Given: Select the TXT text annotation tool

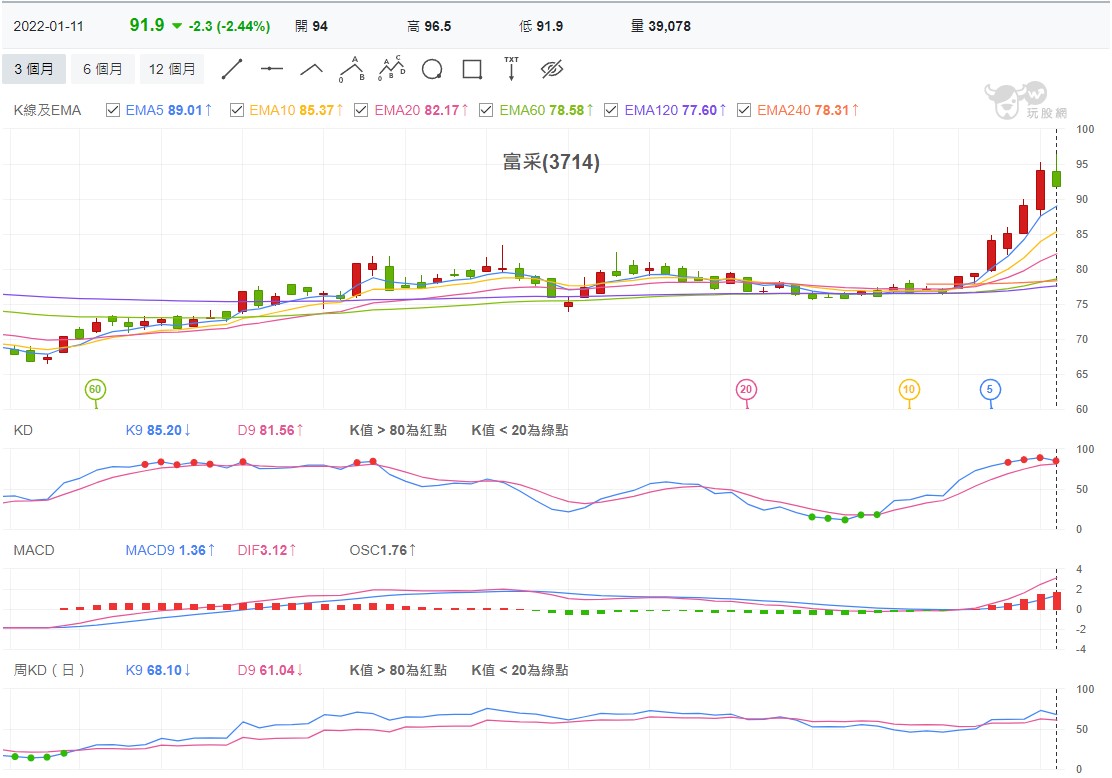Looking at the screenshot, I should [x=511, y=69].
